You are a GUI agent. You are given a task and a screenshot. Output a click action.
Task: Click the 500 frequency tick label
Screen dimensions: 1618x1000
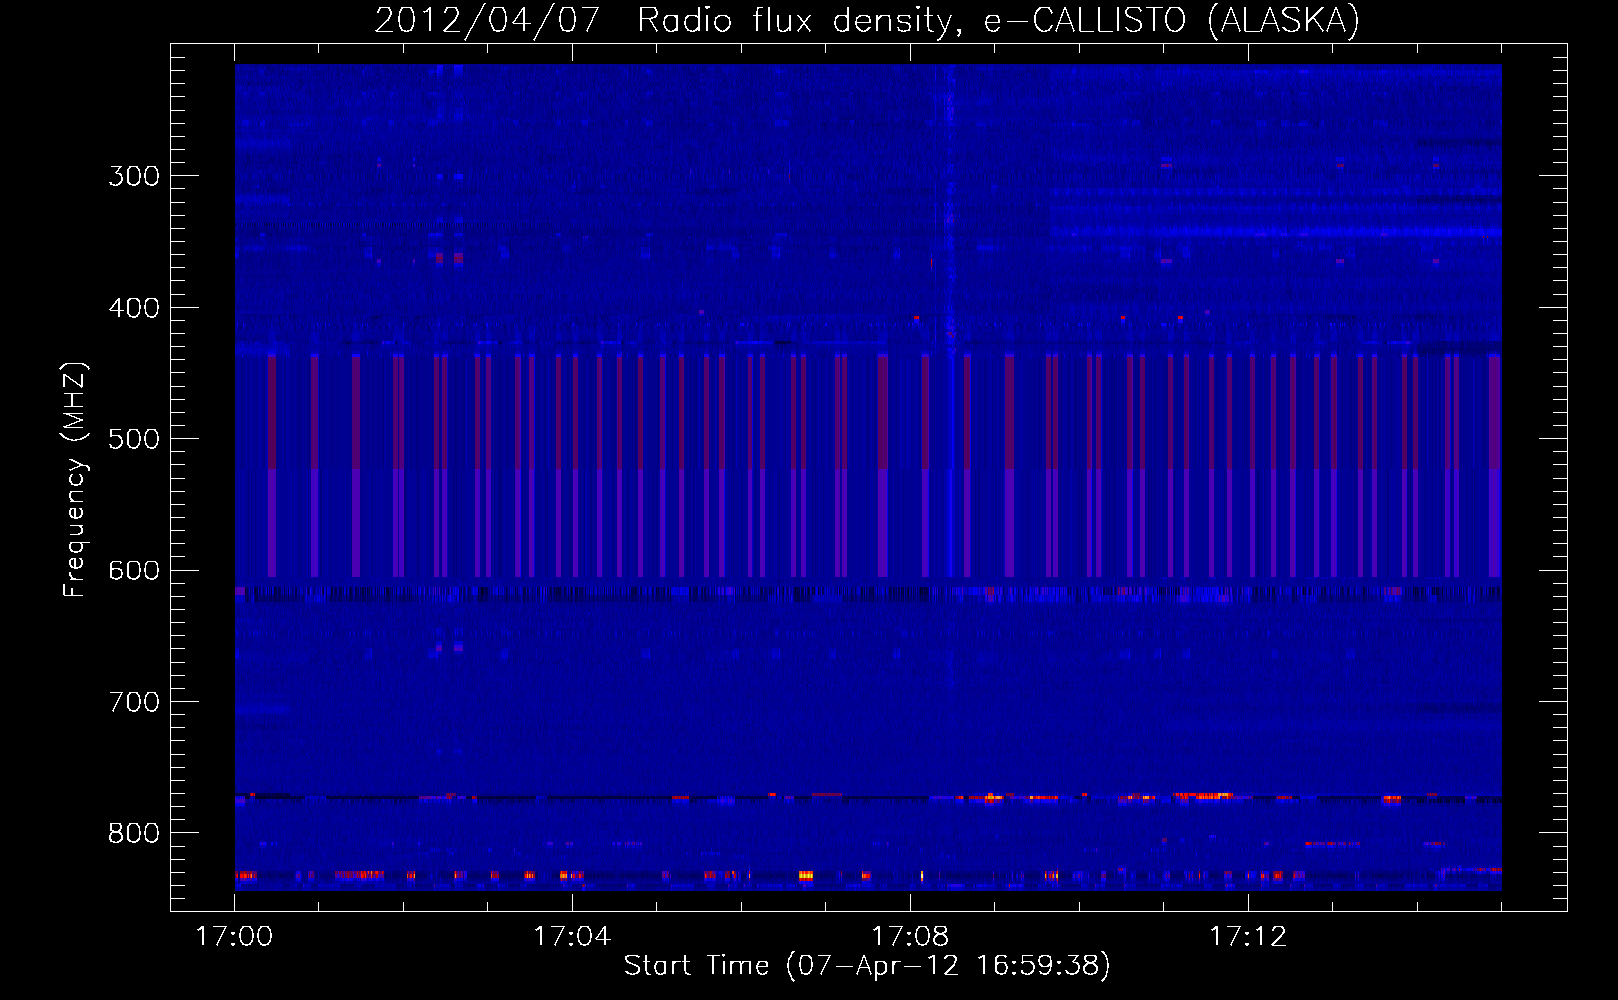point(134,439)
